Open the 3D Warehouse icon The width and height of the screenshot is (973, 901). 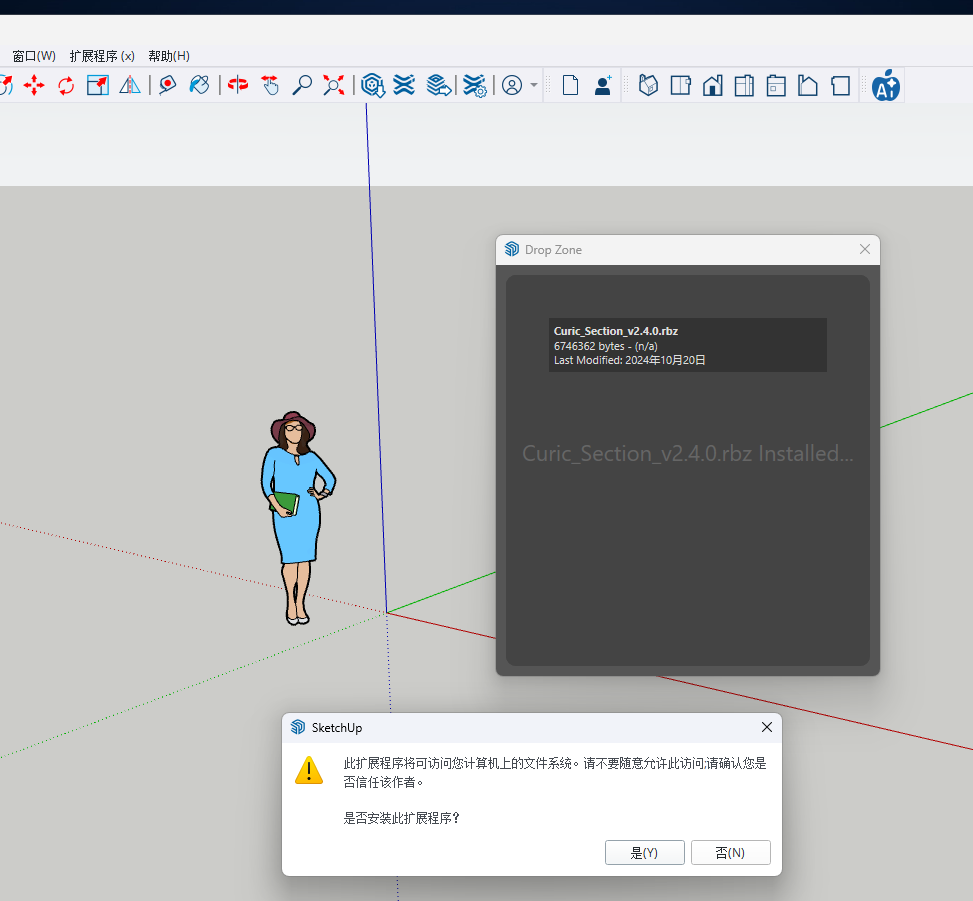click(x=373, y=85)
